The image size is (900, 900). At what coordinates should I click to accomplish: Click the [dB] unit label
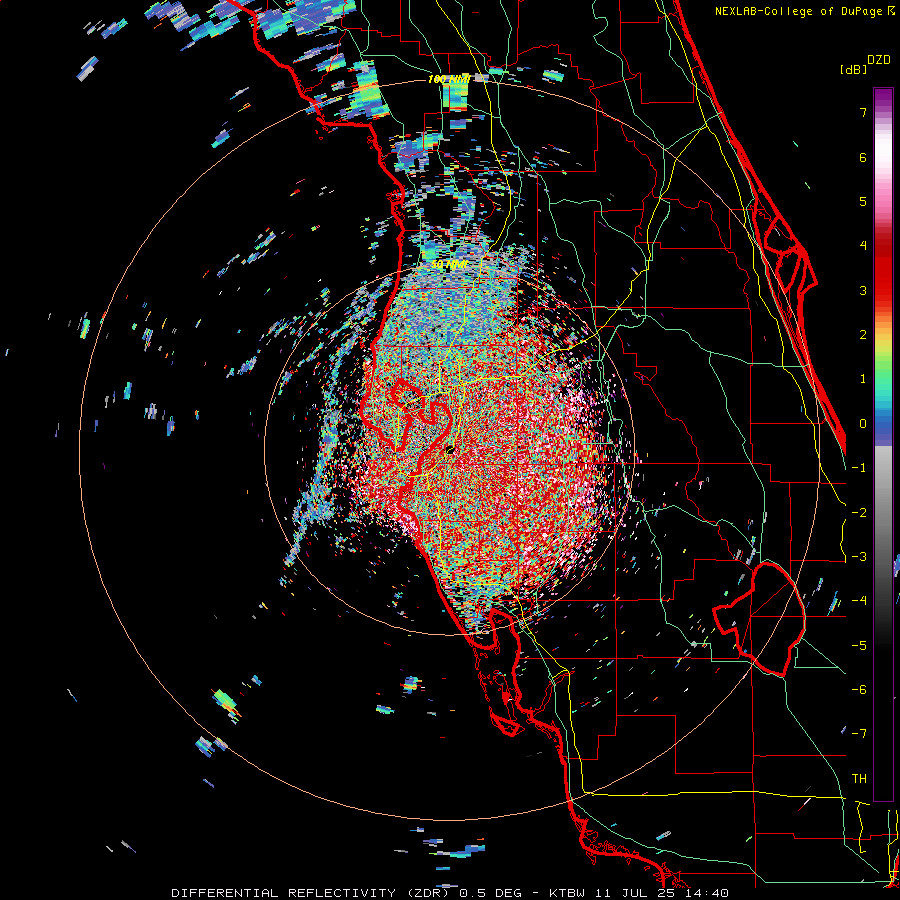pyautogui.click(x=853, y=69)
